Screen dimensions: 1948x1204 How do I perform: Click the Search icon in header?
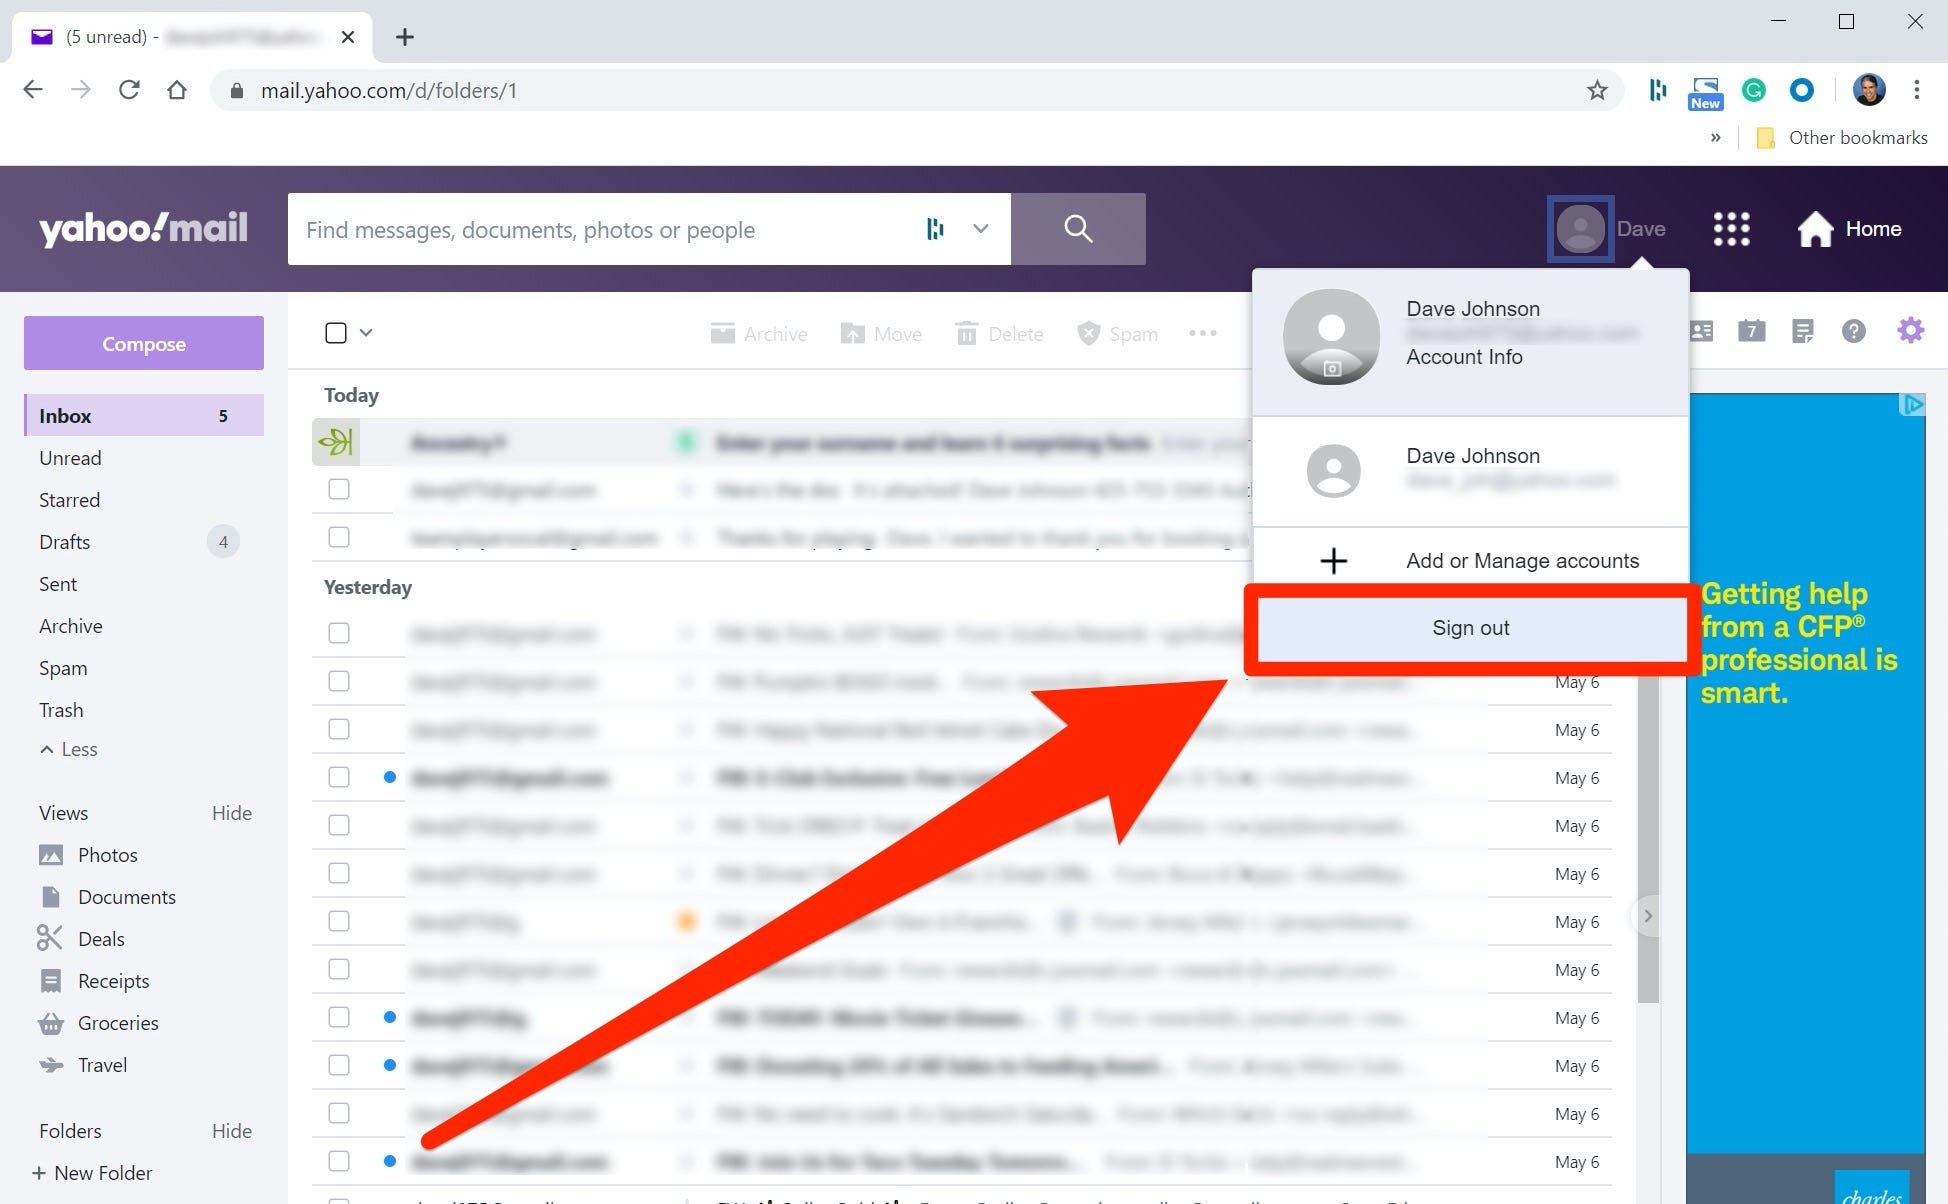coord(1078,228)
